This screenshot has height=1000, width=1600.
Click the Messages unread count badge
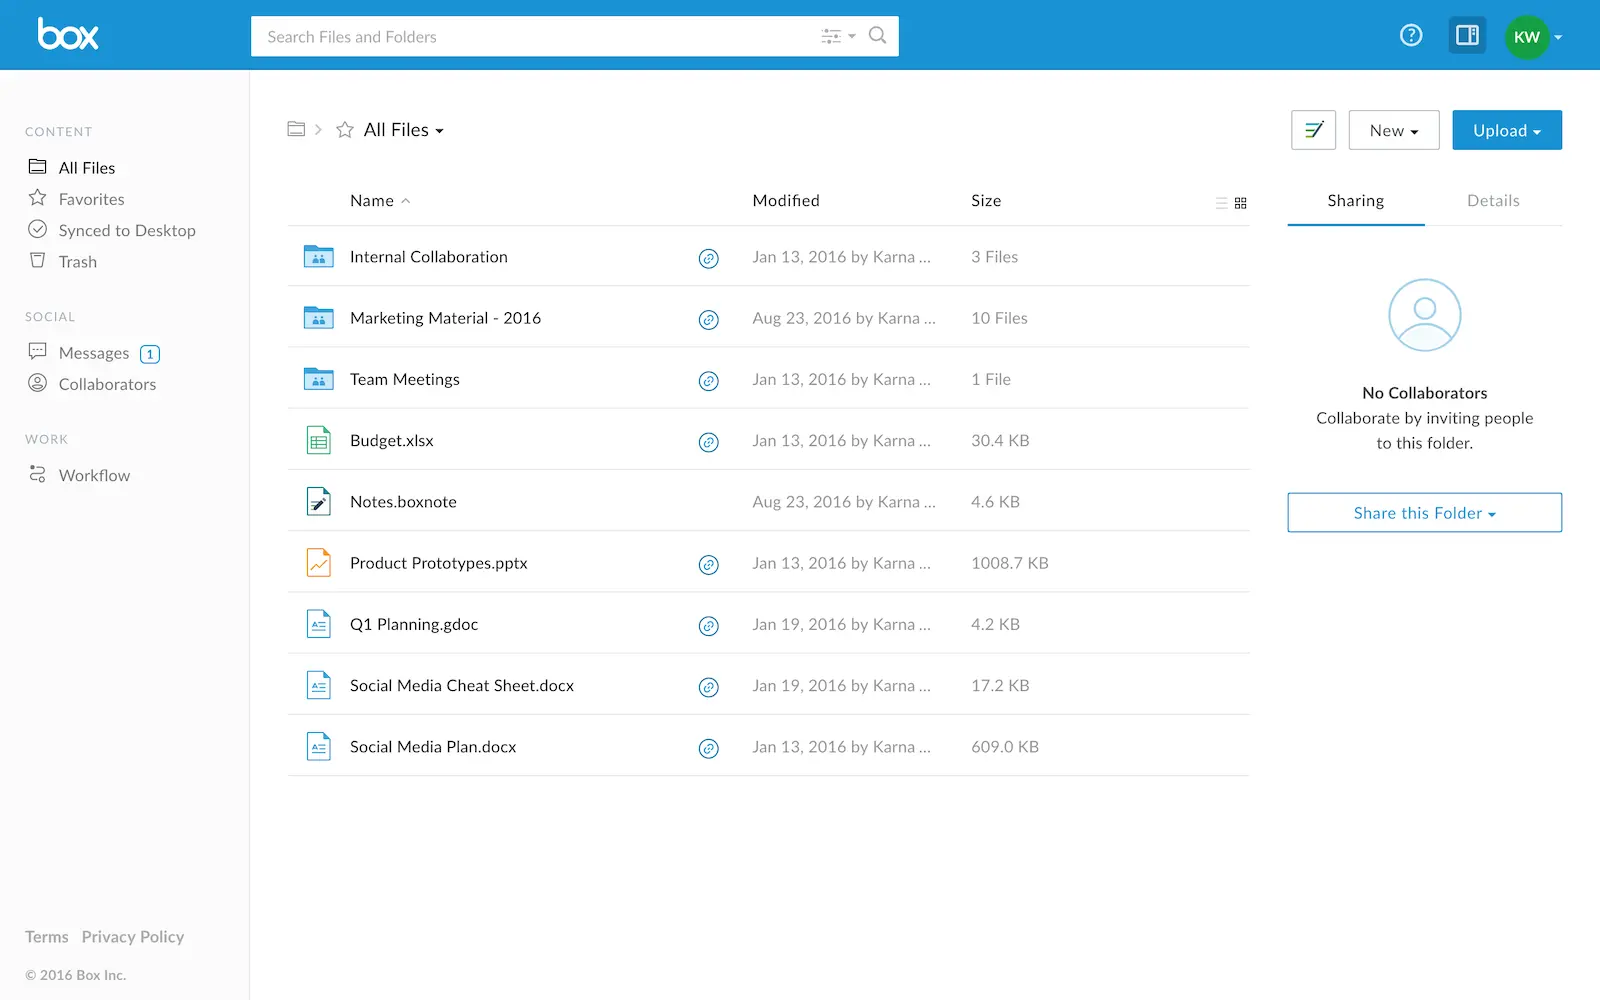point(149,353)
